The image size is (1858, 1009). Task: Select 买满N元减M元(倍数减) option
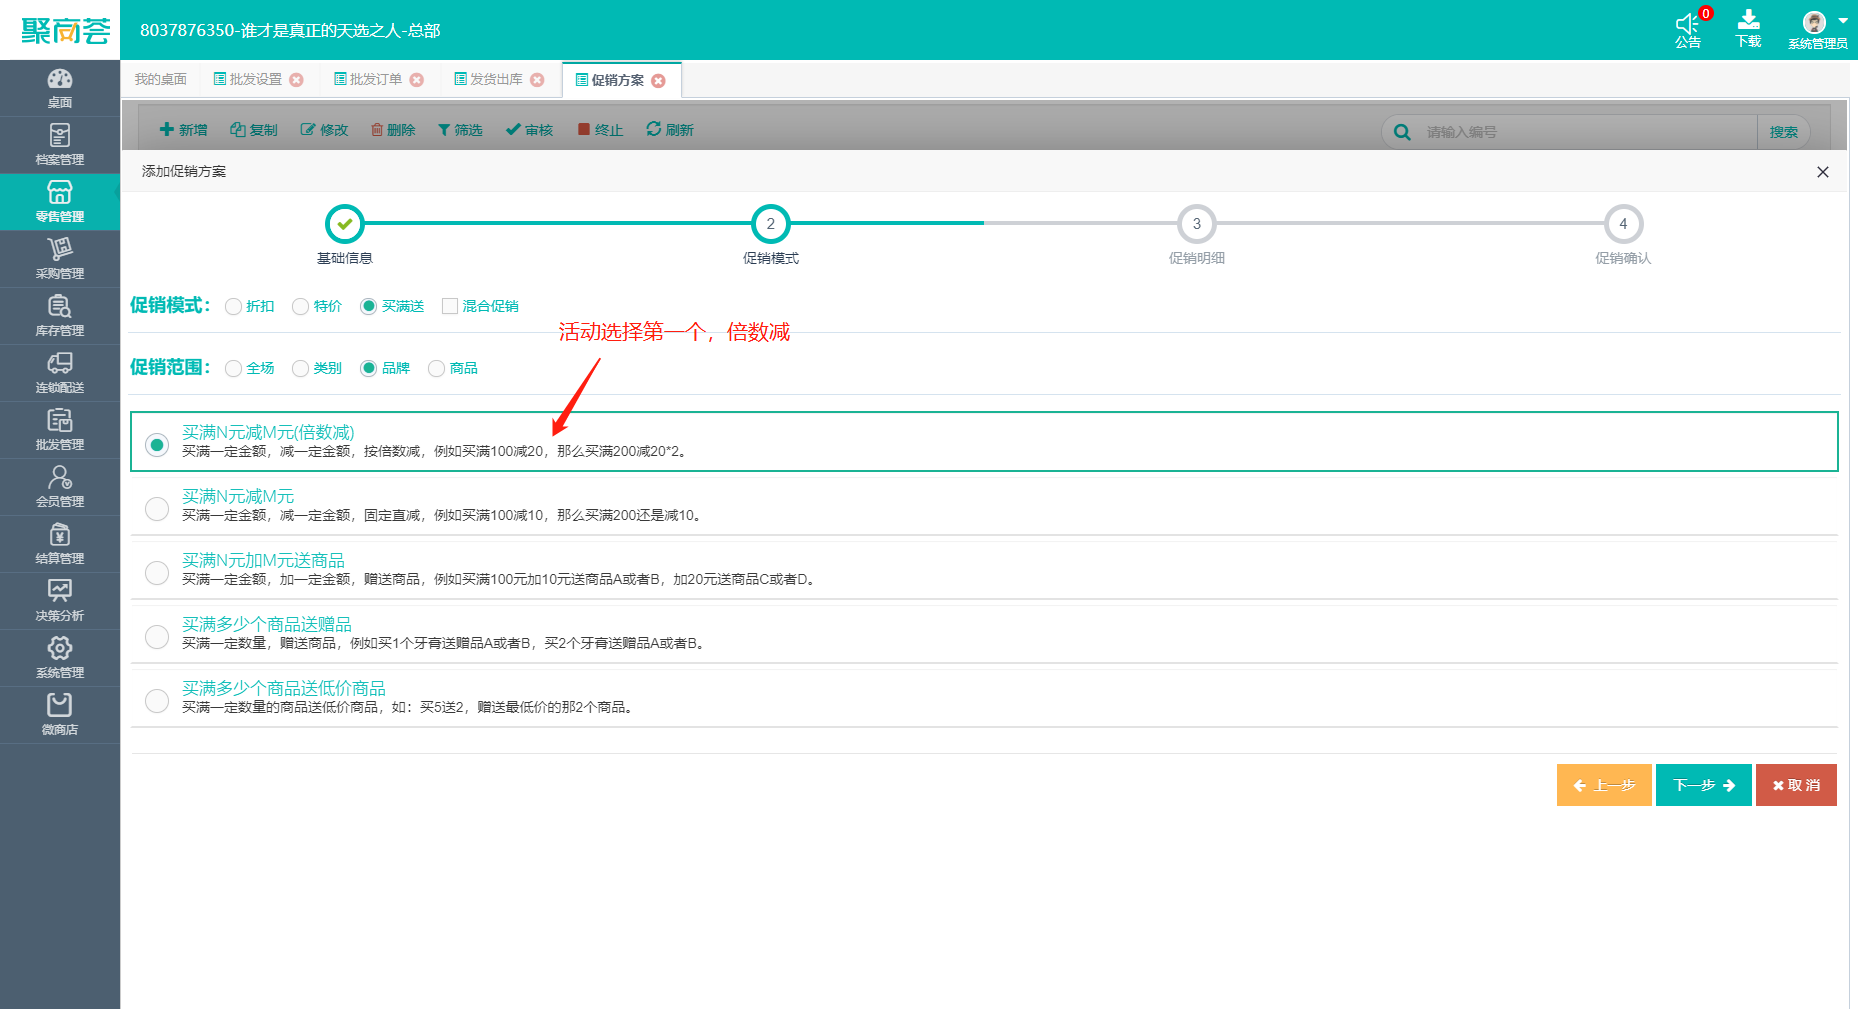coord(157,444)
